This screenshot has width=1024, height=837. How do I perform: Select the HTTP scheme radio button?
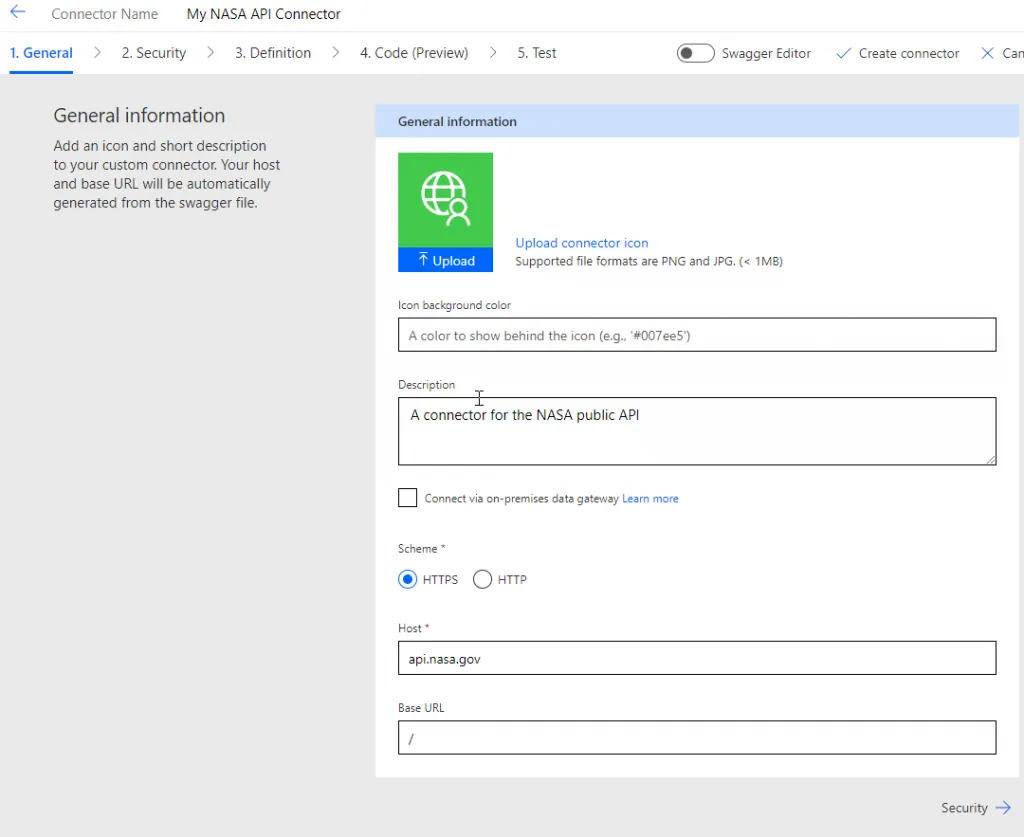click(483, 580)
